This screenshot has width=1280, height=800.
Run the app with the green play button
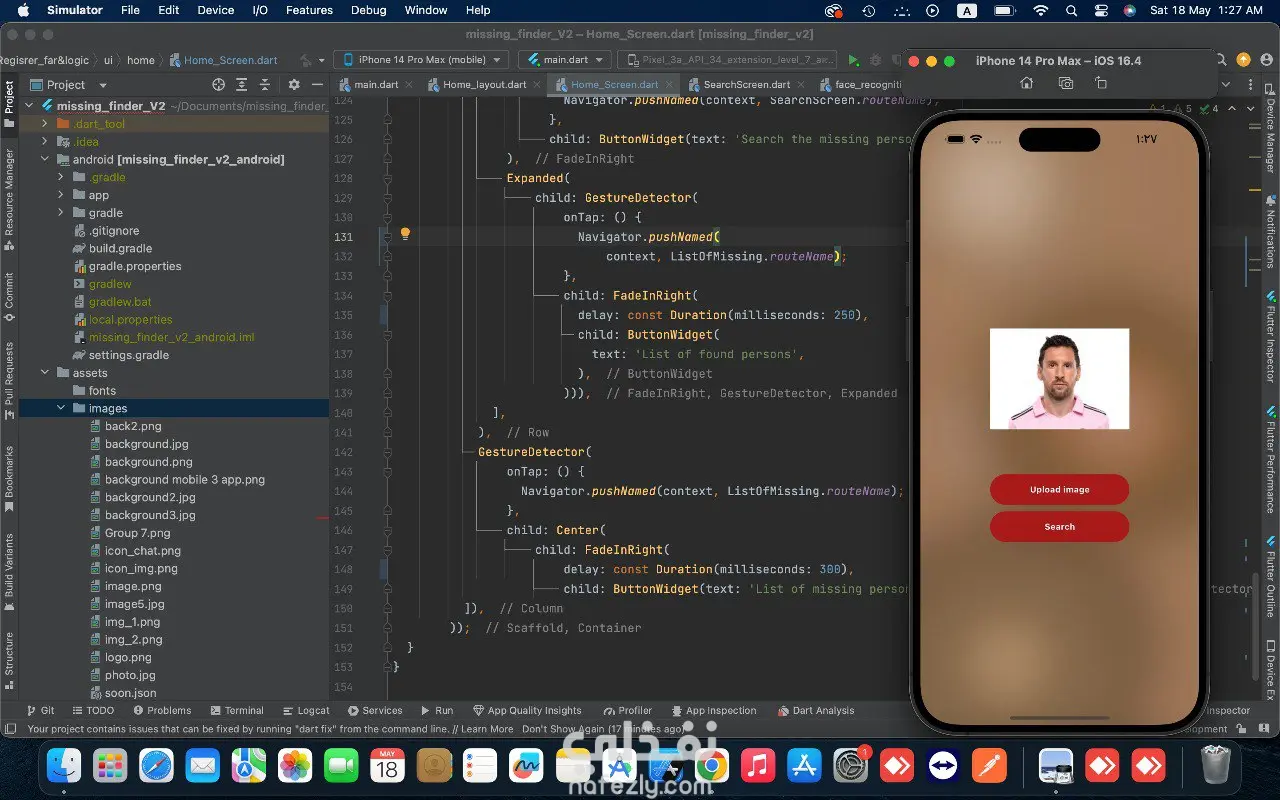pos(853,60)
